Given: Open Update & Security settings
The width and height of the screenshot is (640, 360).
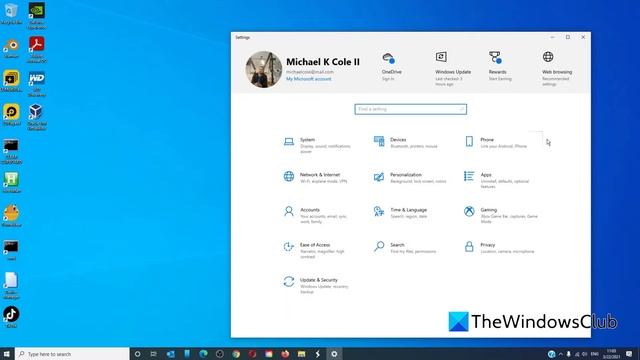Looking at the screenshot, I should click(317, 285).
